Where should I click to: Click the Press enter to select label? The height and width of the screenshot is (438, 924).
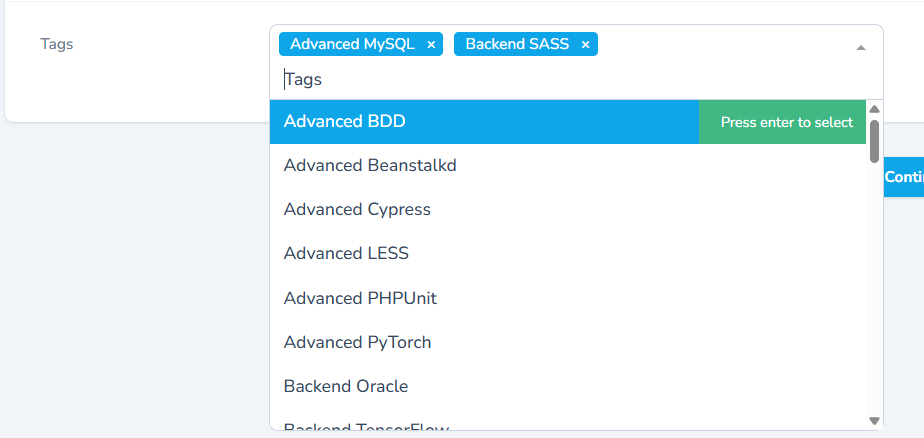coord(786,122)
